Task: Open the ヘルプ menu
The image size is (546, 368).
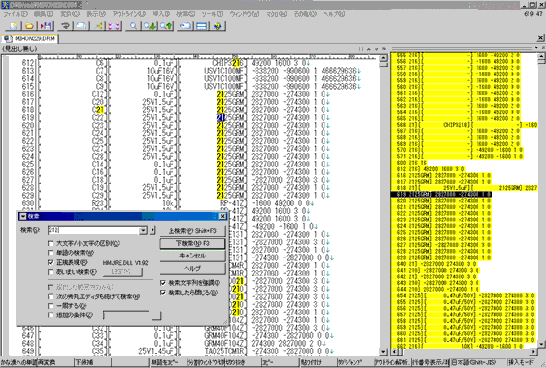Action: click(334, 14)
